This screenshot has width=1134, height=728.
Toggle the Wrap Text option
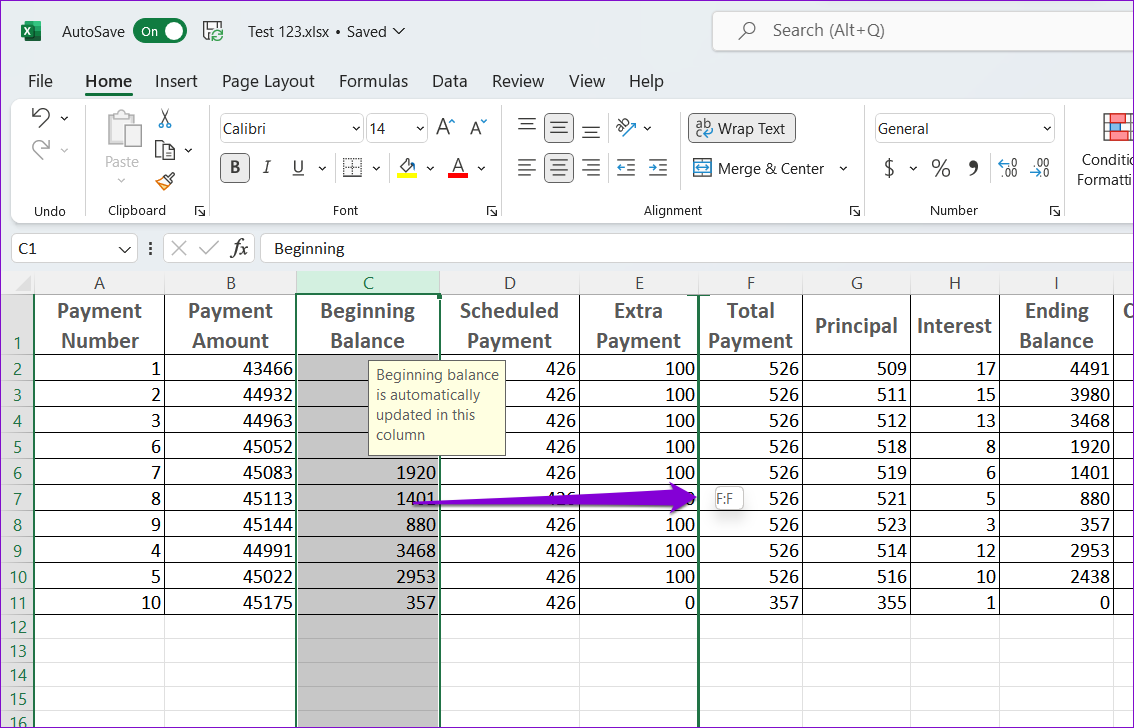click(x=742, y=128)
